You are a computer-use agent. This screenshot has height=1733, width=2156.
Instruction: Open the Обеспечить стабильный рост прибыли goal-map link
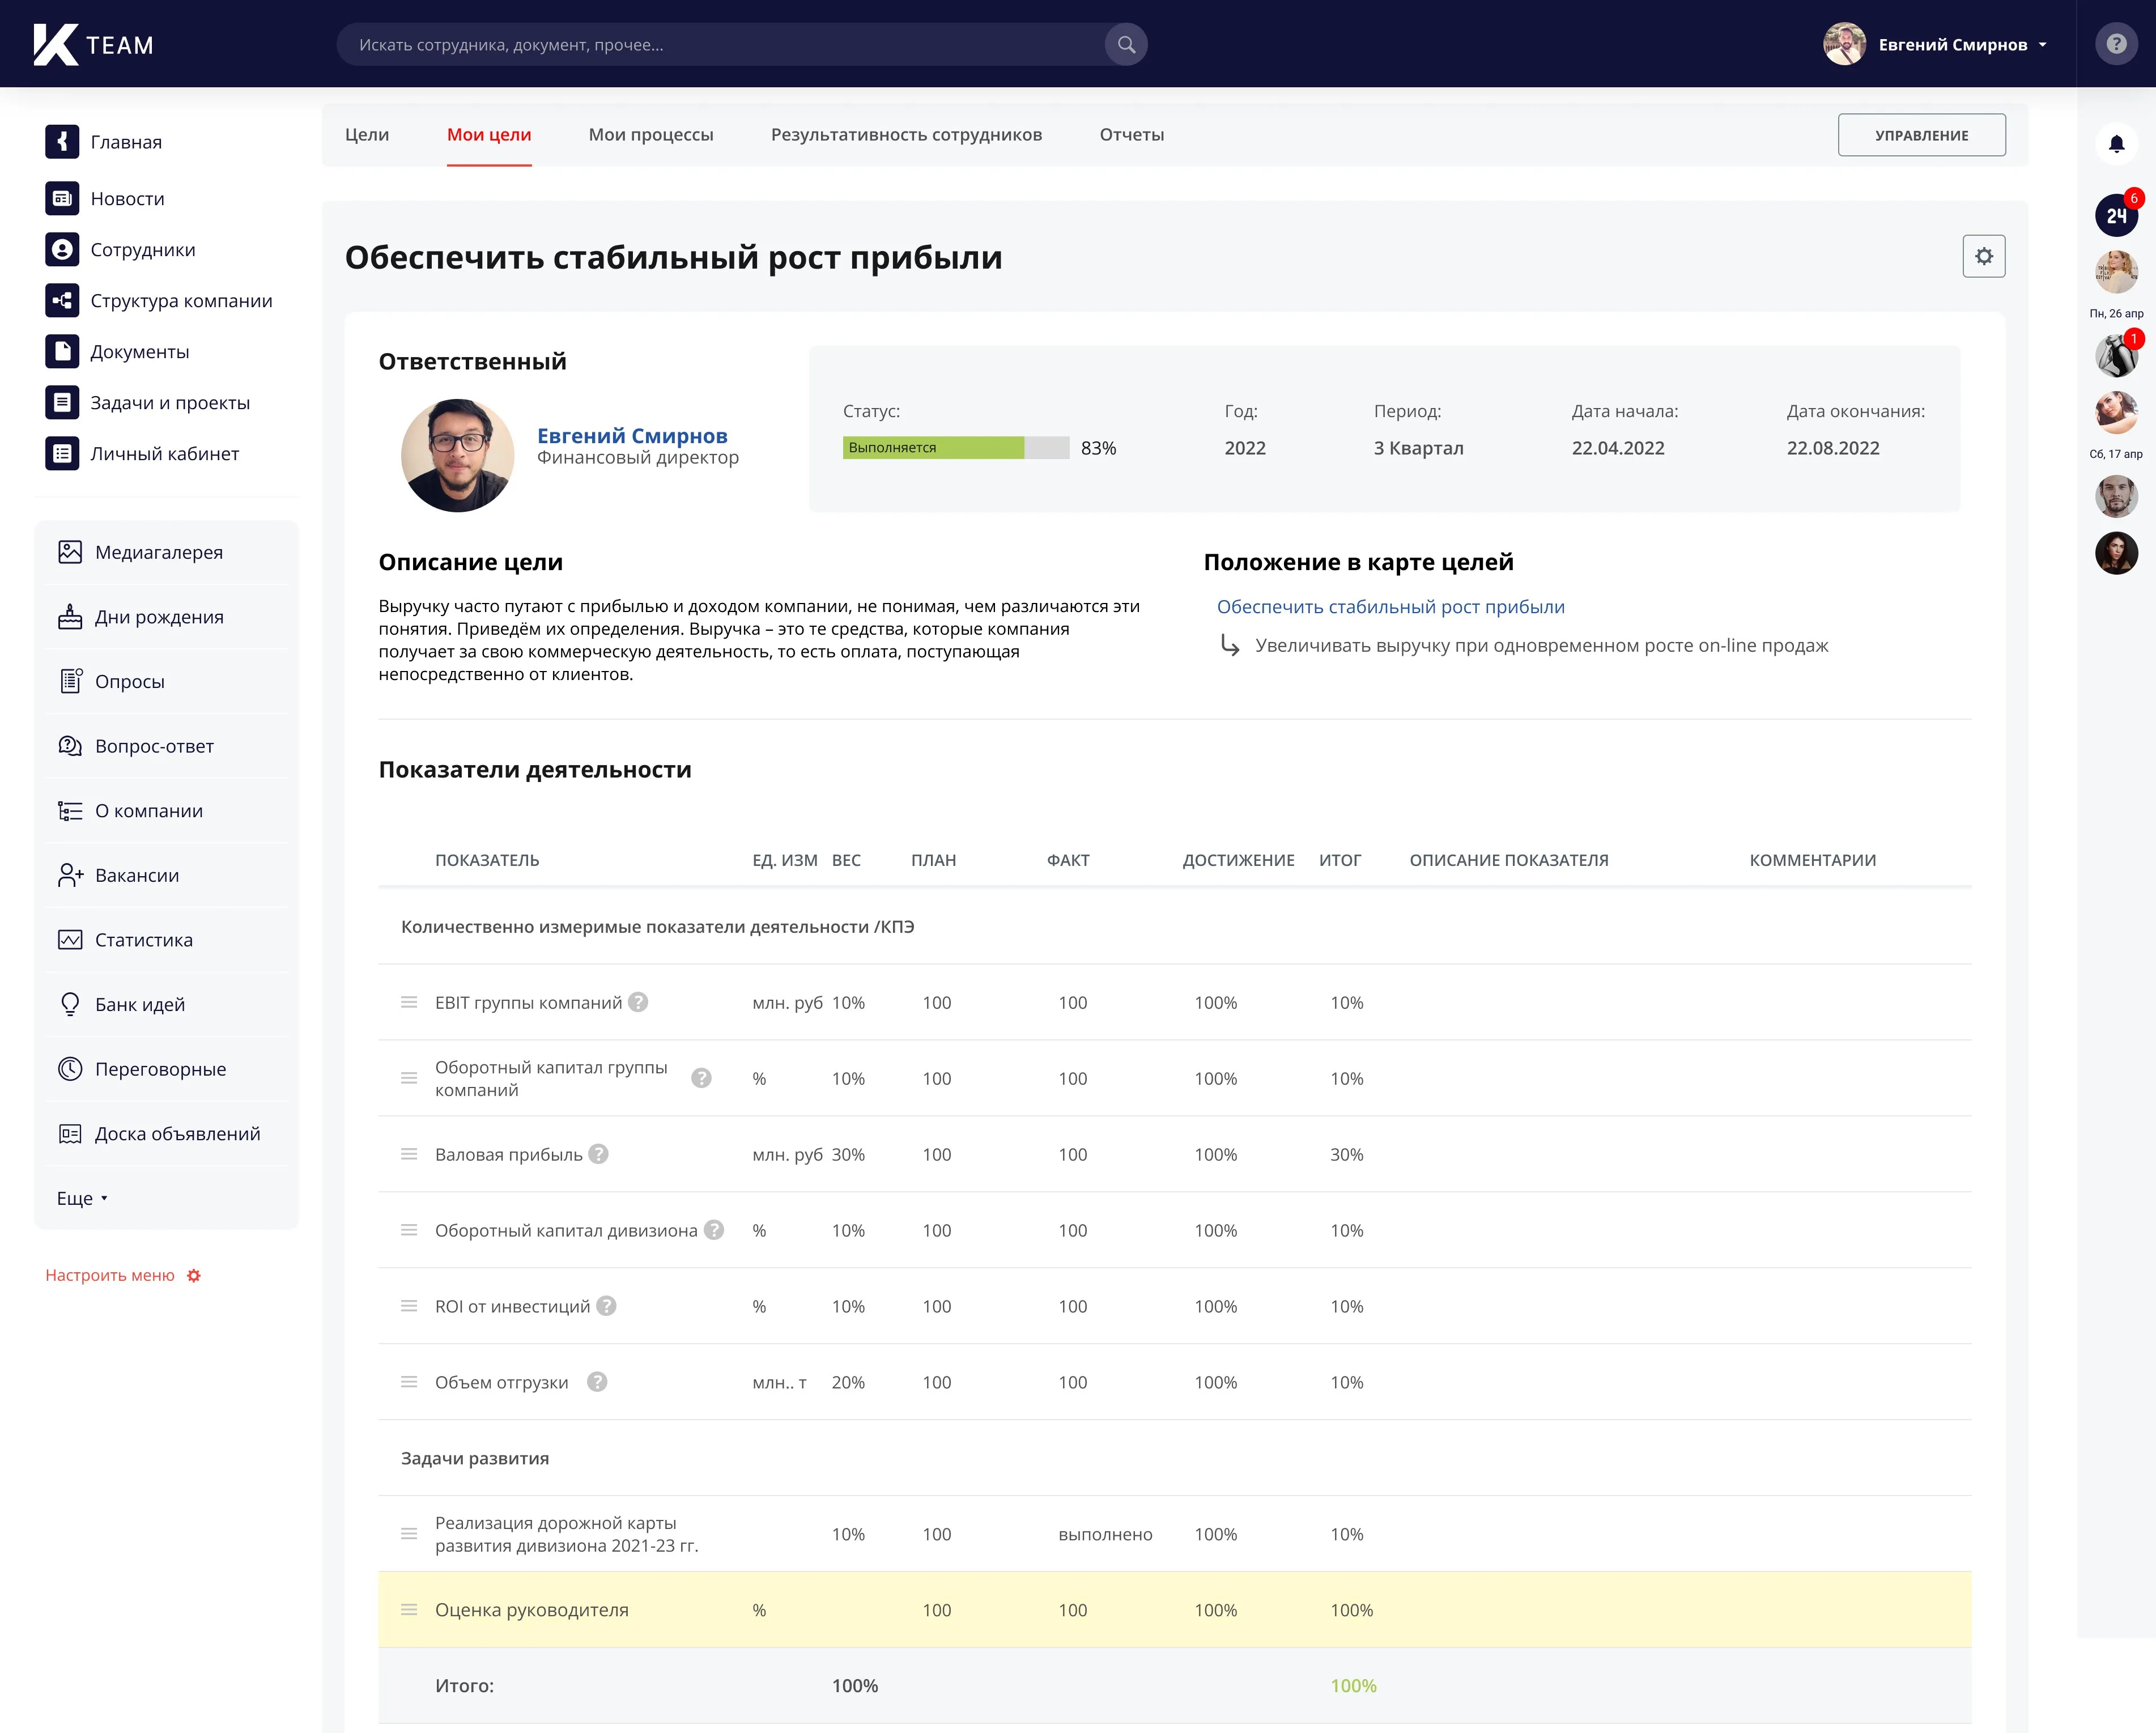[1390, 607]
